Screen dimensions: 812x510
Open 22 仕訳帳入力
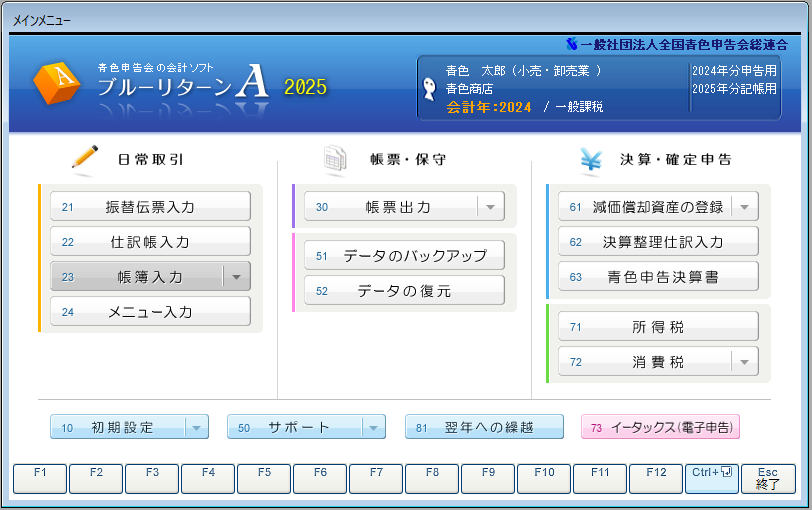click(x=150, y=241)
